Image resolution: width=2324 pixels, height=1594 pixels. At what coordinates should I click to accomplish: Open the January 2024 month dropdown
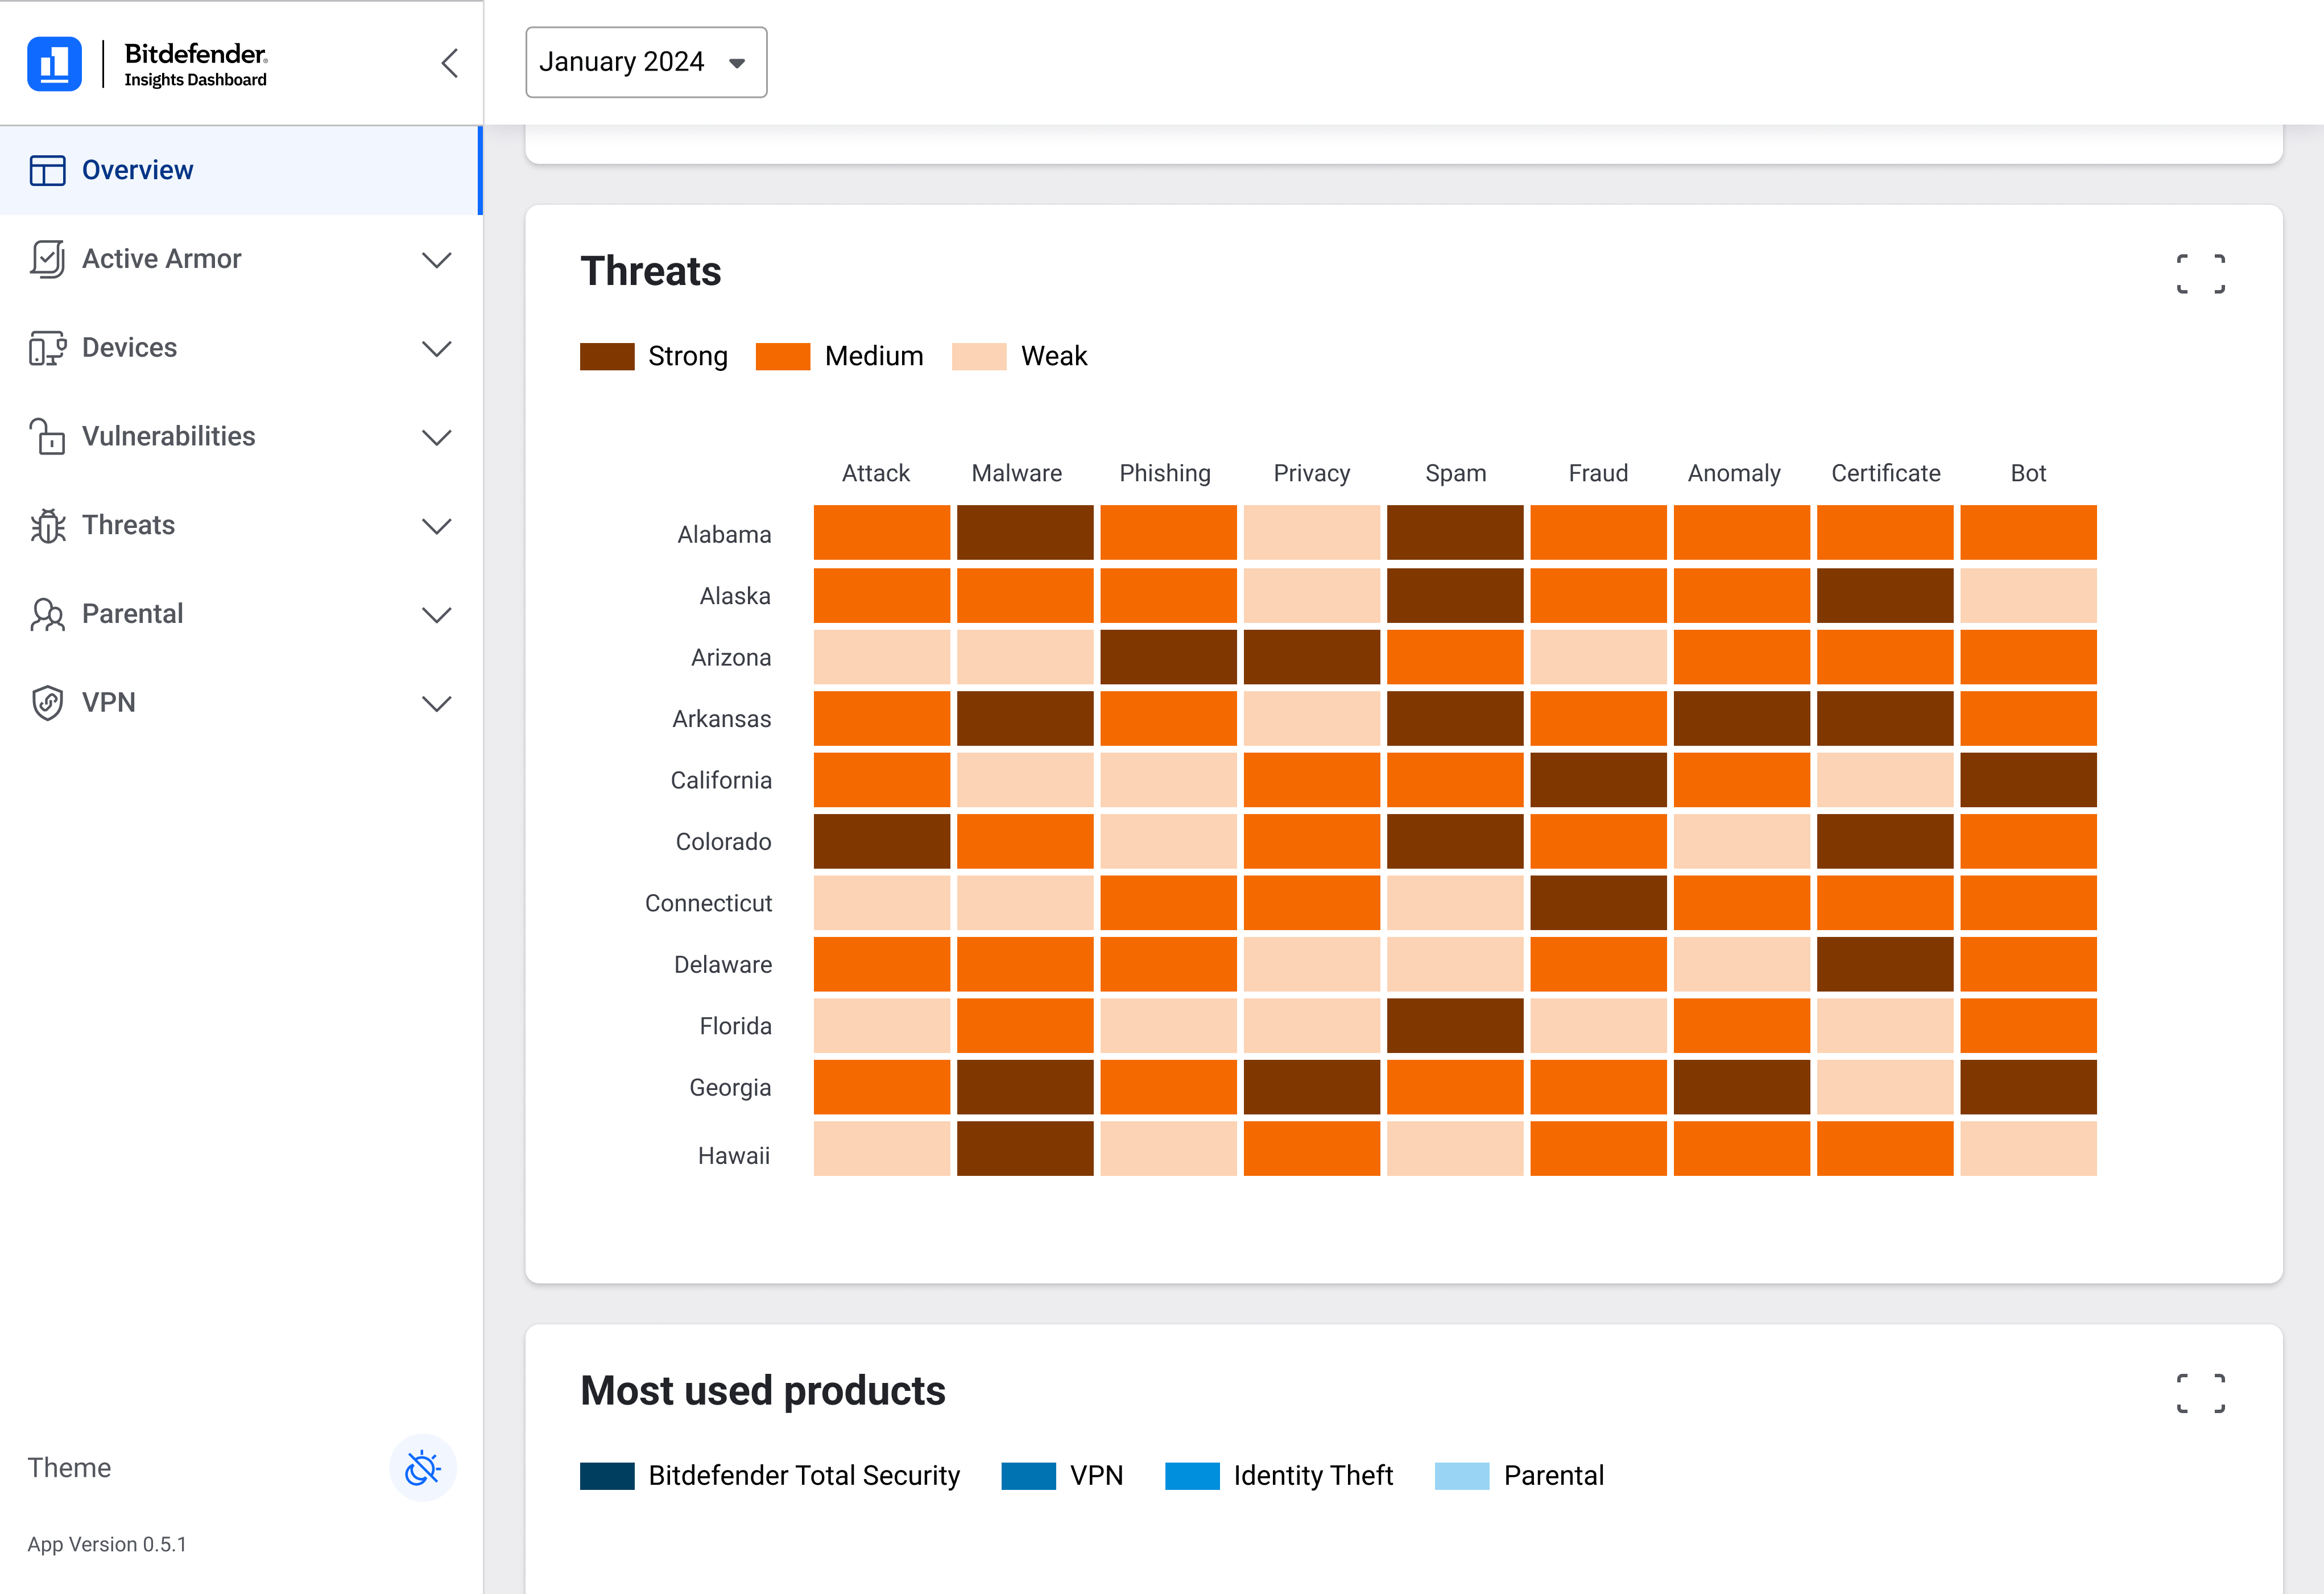646,62
